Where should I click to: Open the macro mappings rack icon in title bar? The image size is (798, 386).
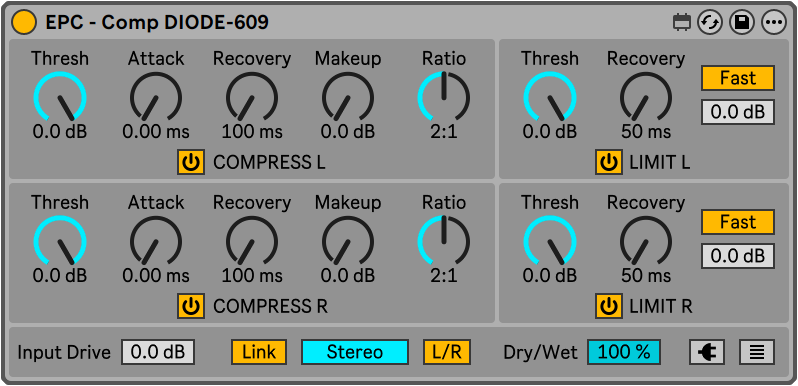(x=681, y=22)
